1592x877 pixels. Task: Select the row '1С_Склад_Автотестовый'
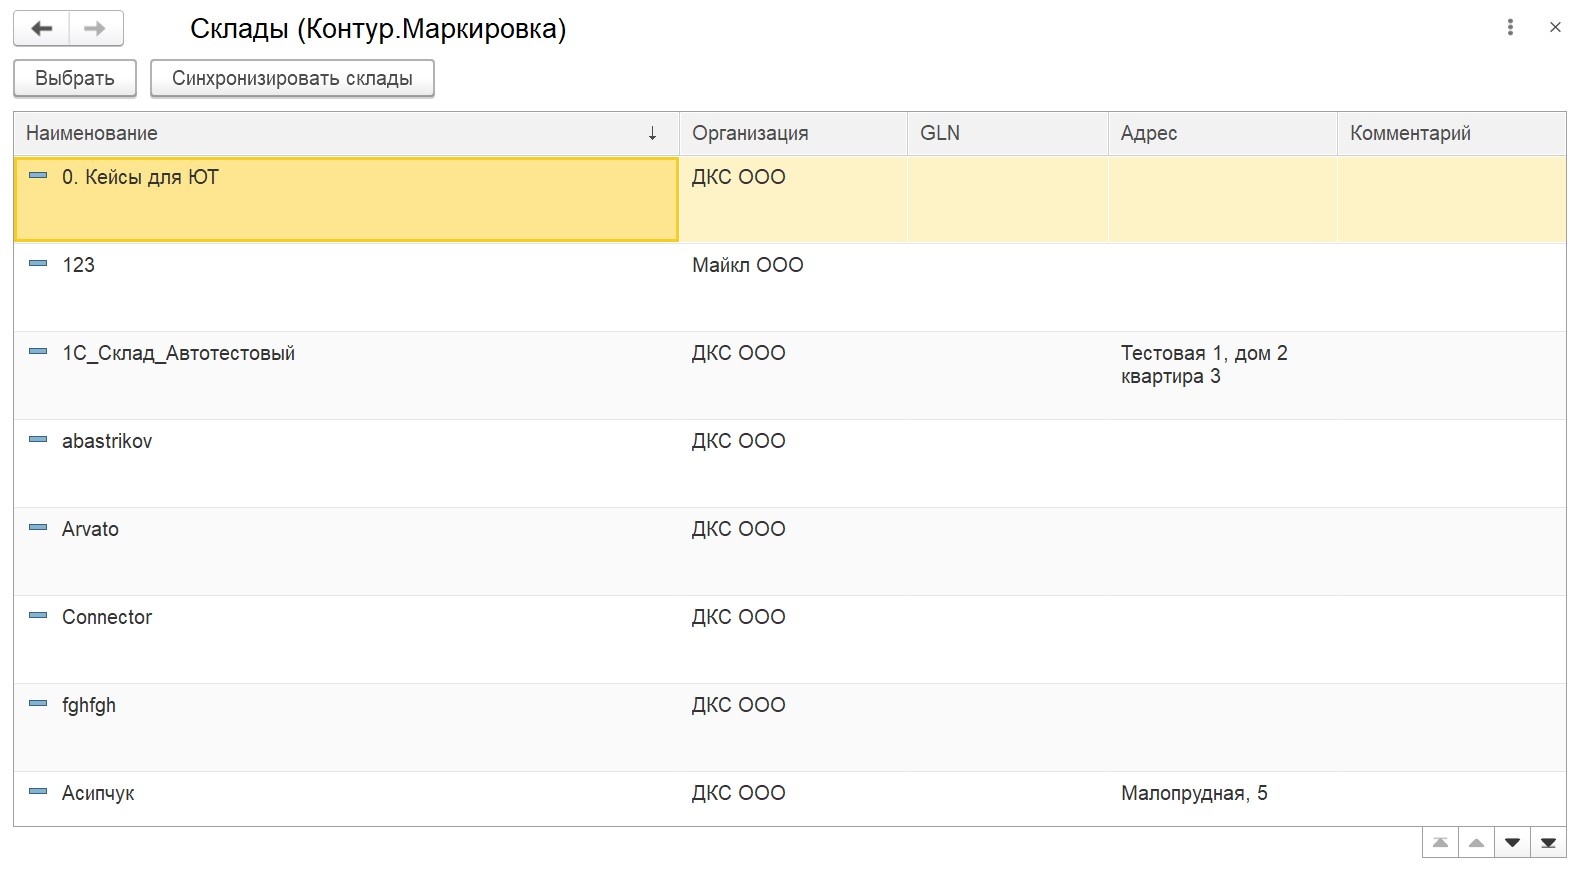(790, 375)
